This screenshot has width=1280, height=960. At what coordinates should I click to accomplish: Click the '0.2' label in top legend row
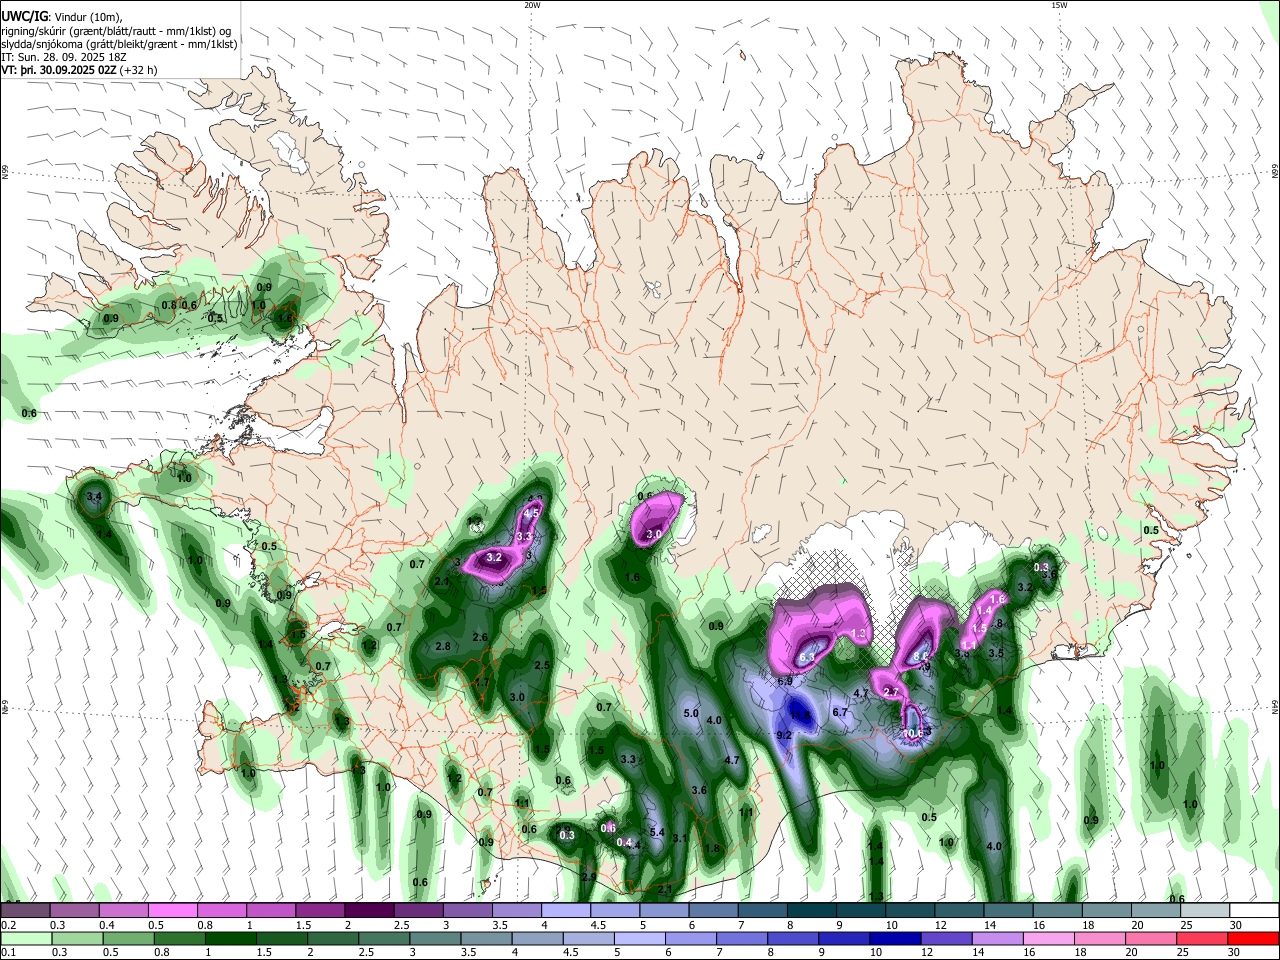pos(7,924)
